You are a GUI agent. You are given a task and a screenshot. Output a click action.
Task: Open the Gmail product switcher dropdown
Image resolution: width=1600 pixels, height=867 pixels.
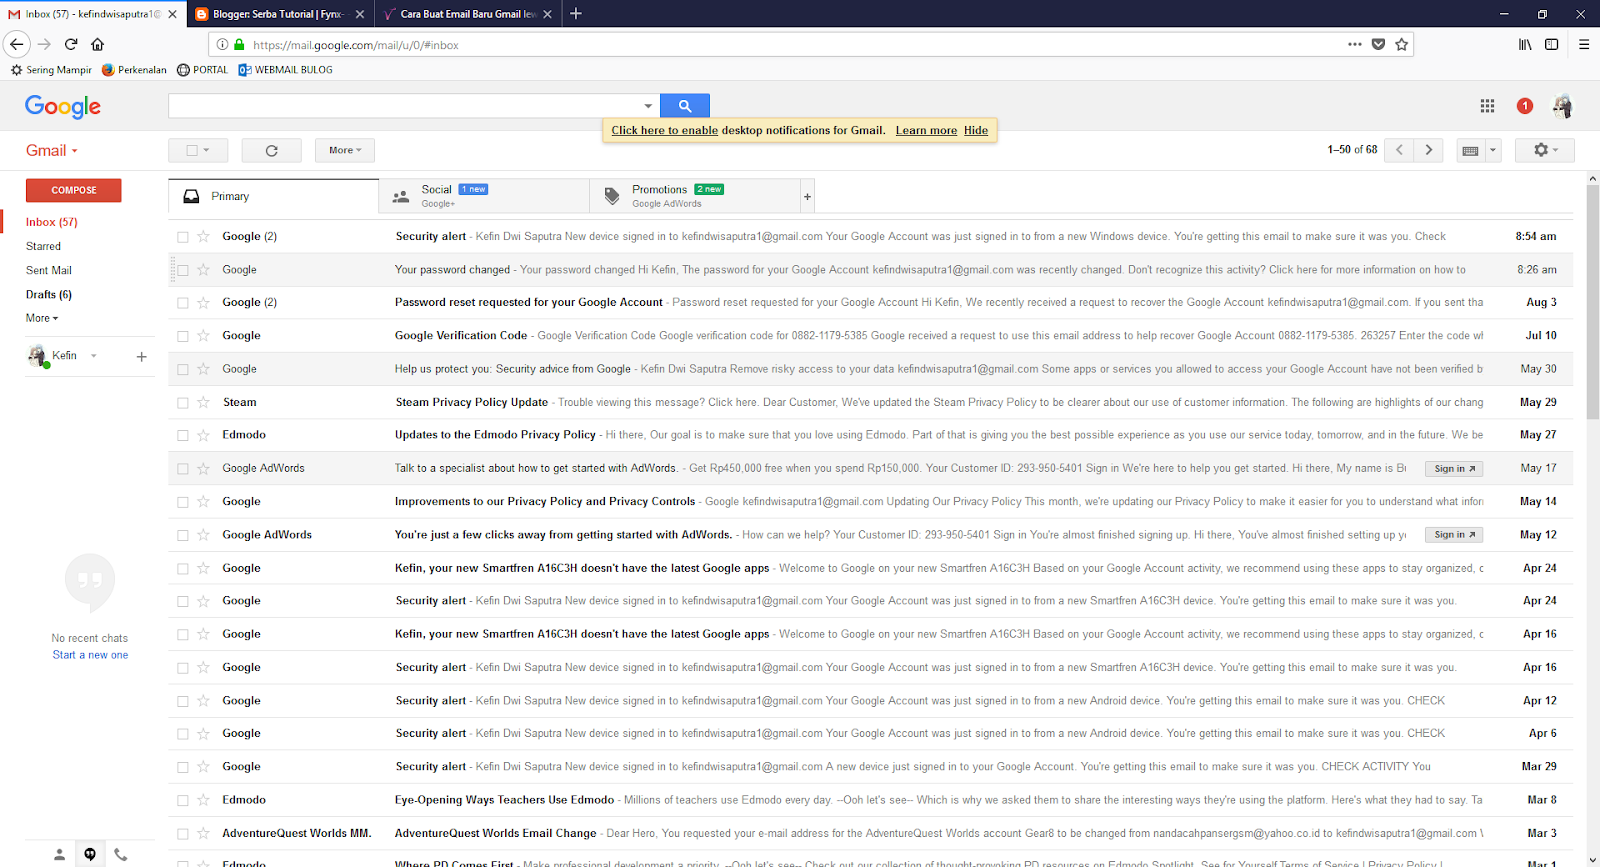coord(52,150)
